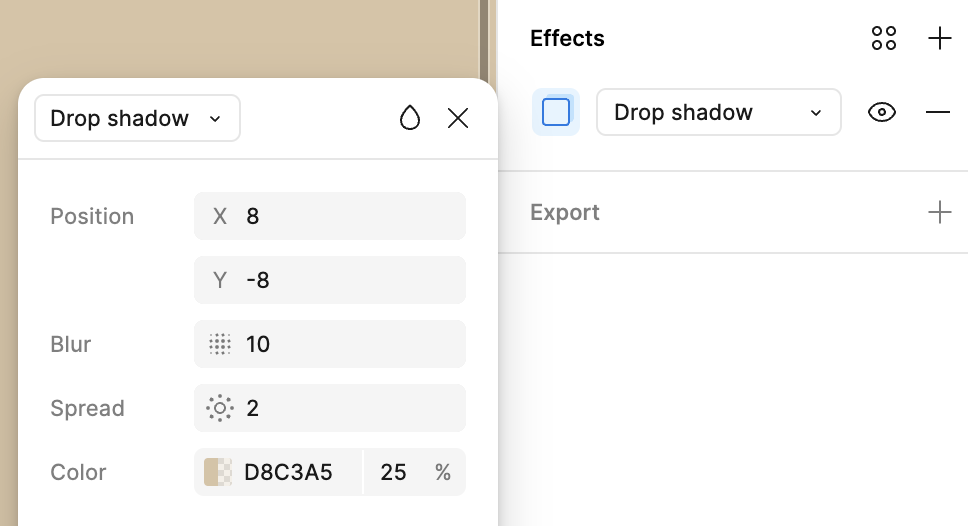Open Drop shadow type dropdown in Effects panel
The image size is (968, 526).
(719, 112)
